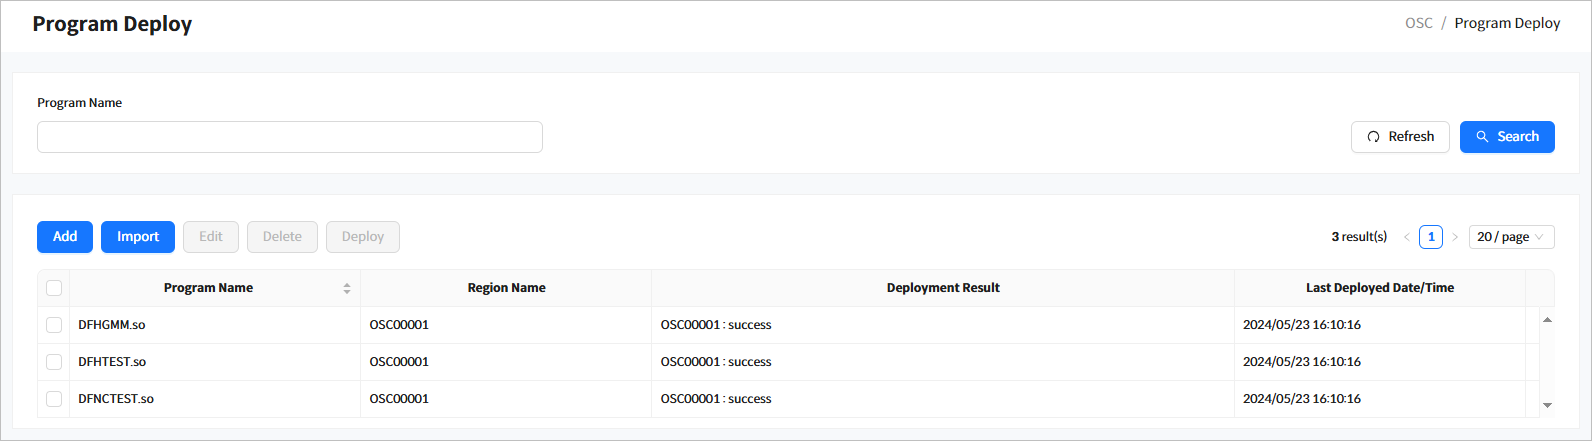Image resolution: width=1592 pixels, height=441 pixels.
Task: Click the Refresh button
Action: coord(1399,137)
